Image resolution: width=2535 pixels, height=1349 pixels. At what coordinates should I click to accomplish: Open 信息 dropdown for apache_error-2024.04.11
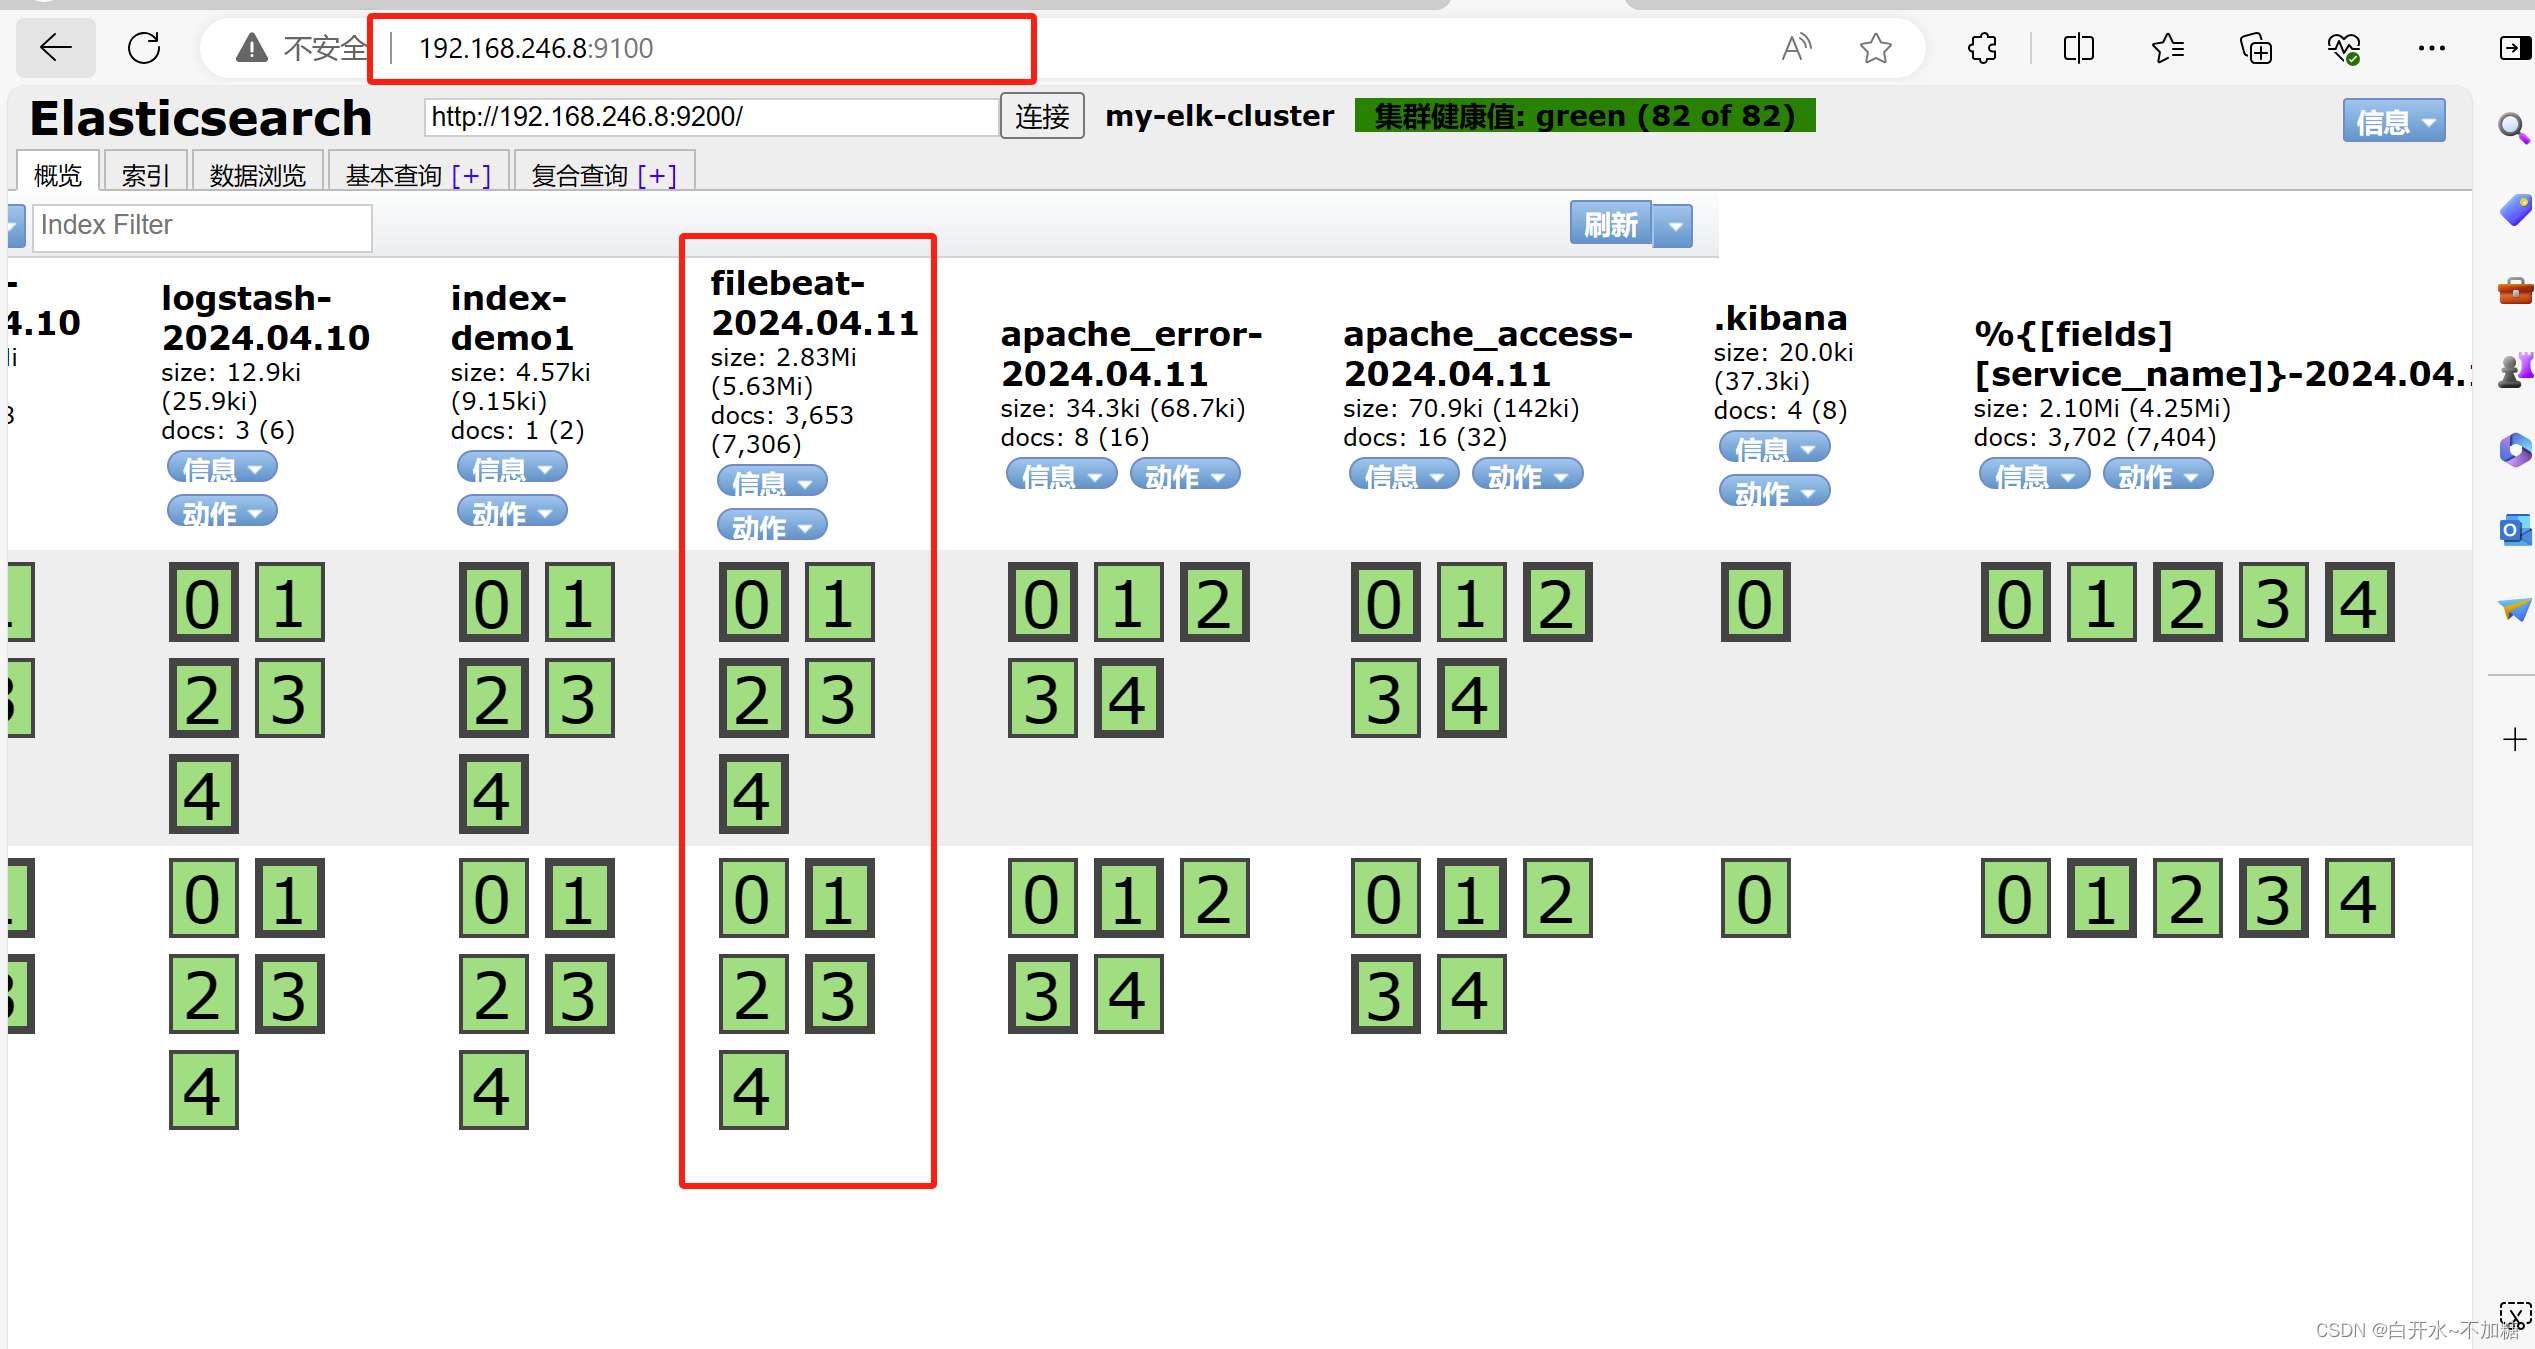click(1061, 475)
